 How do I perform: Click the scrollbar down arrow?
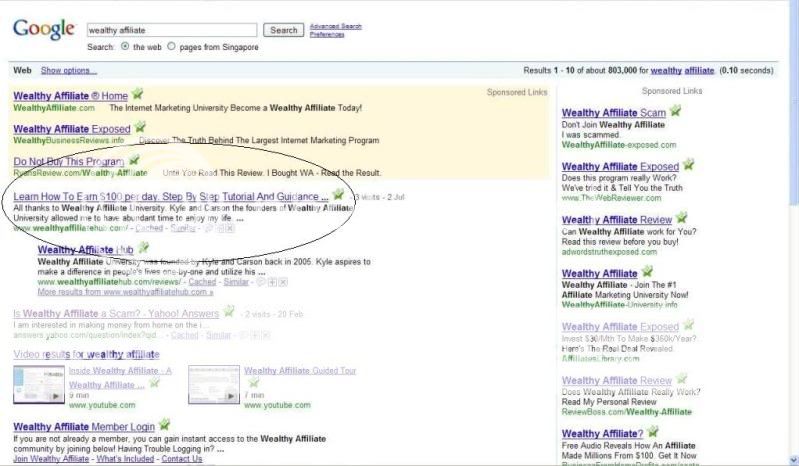tap(794, 460)
